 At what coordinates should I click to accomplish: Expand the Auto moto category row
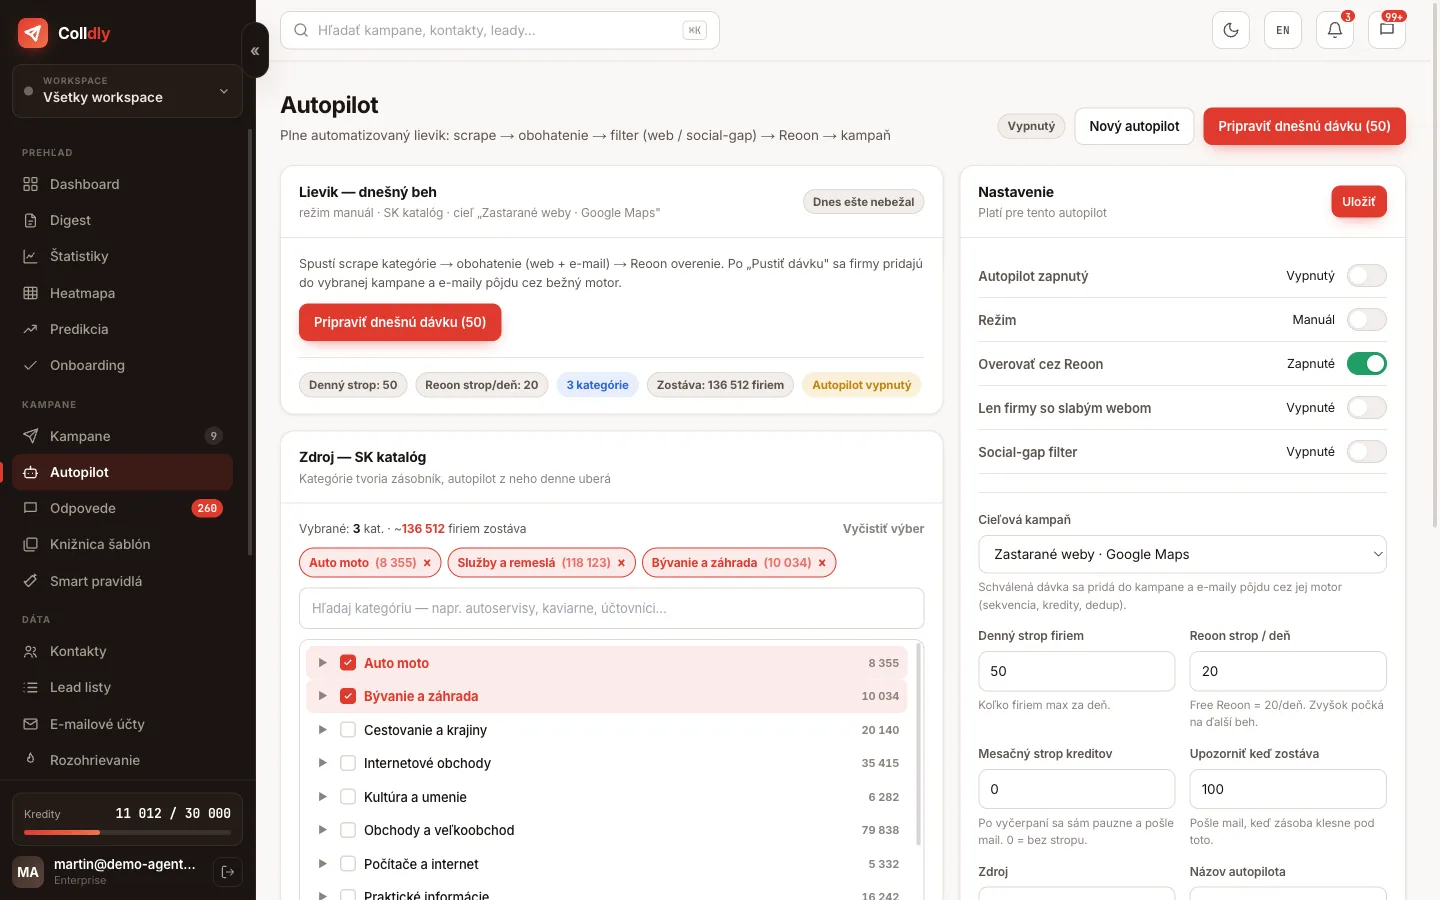[x=322, y=663]
